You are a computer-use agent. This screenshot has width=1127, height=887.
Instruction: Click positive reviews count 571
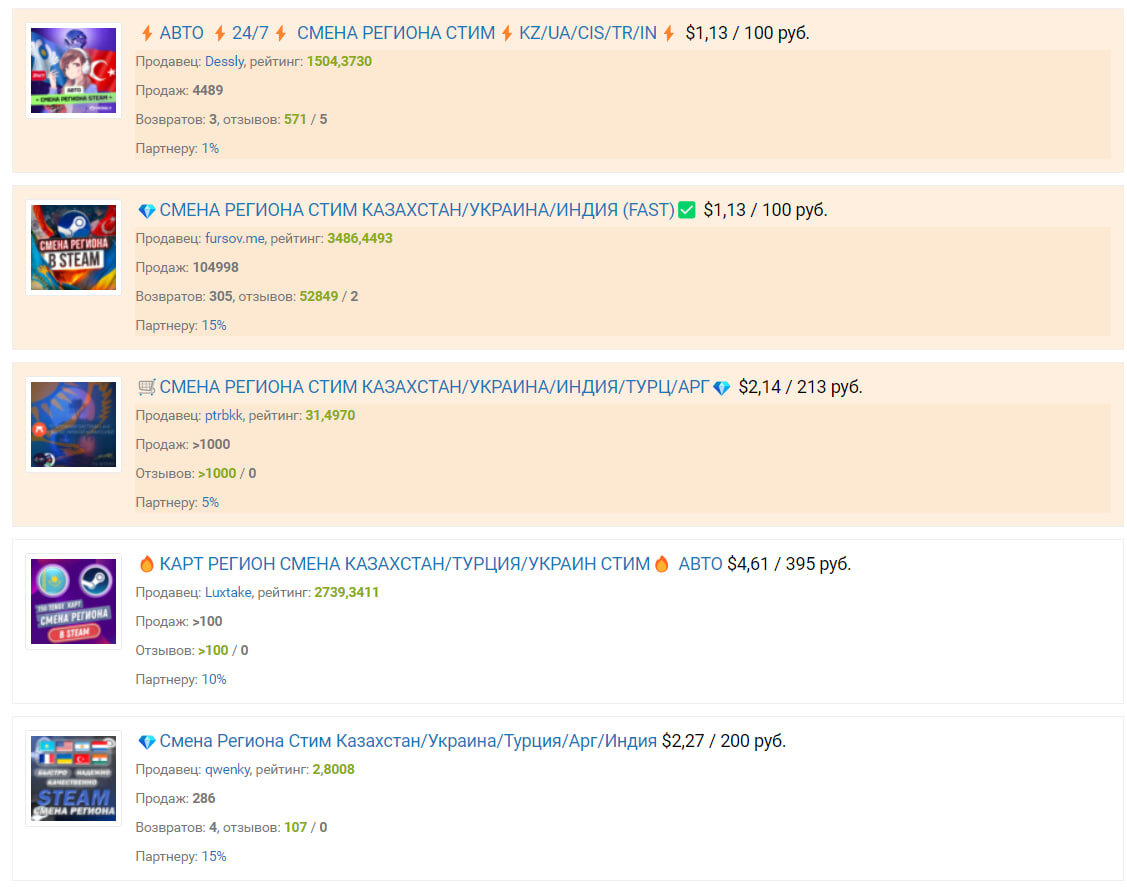pyautogui.click(x=295, y=119)
